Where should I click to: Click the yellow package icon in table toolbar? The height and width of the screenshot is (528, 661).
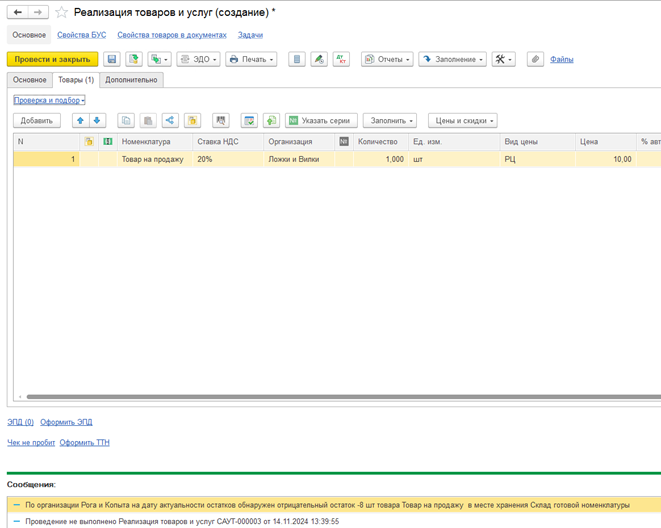[x=192, y=121]
